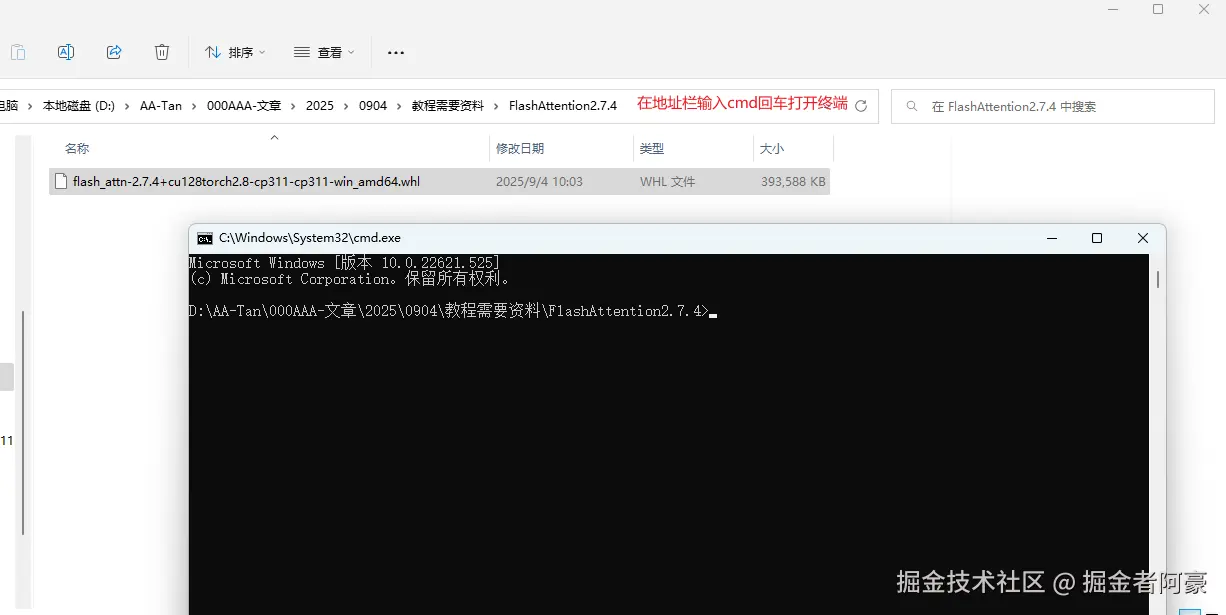The height and width of the screenshot is (615, 1226).
Task: Open the 查看 view dropdown
Action: tap(323, 52)
